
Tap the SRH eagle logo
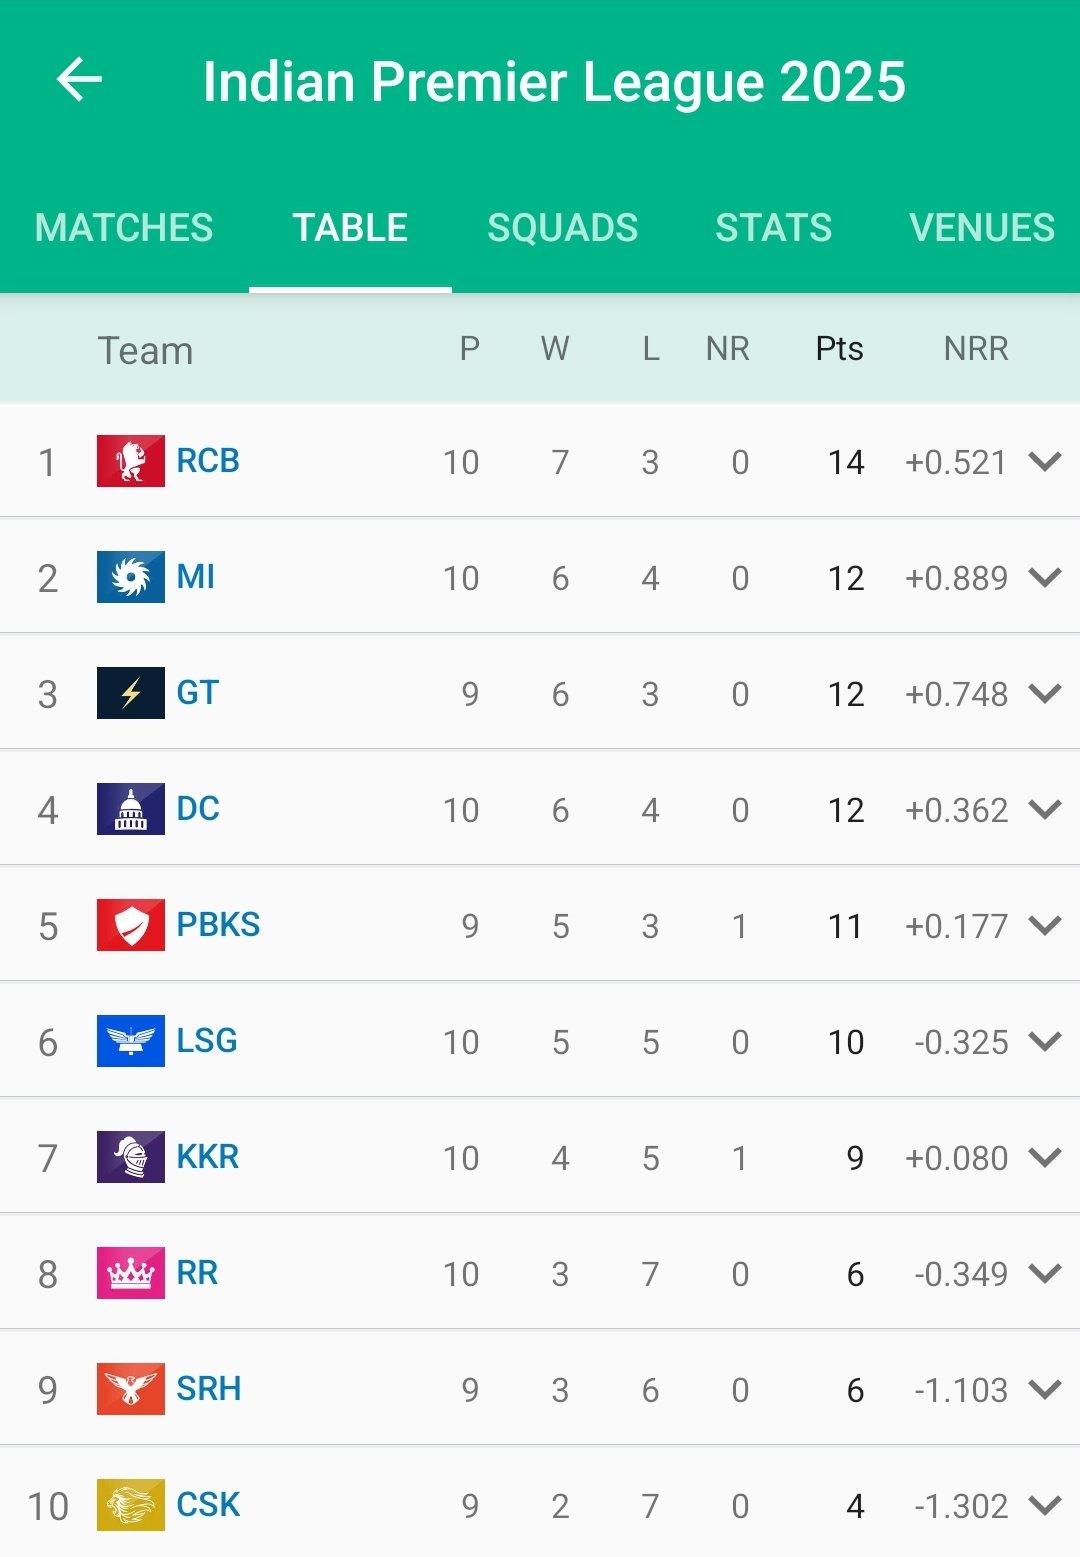coord(131,1389)
